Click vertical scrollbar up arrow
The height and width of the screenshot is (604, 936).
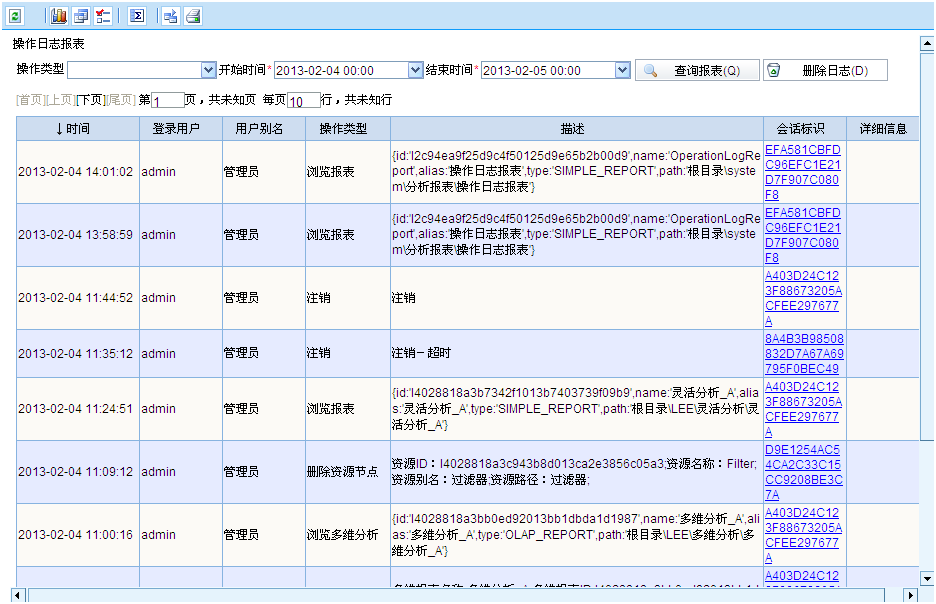tap(927, 44)
